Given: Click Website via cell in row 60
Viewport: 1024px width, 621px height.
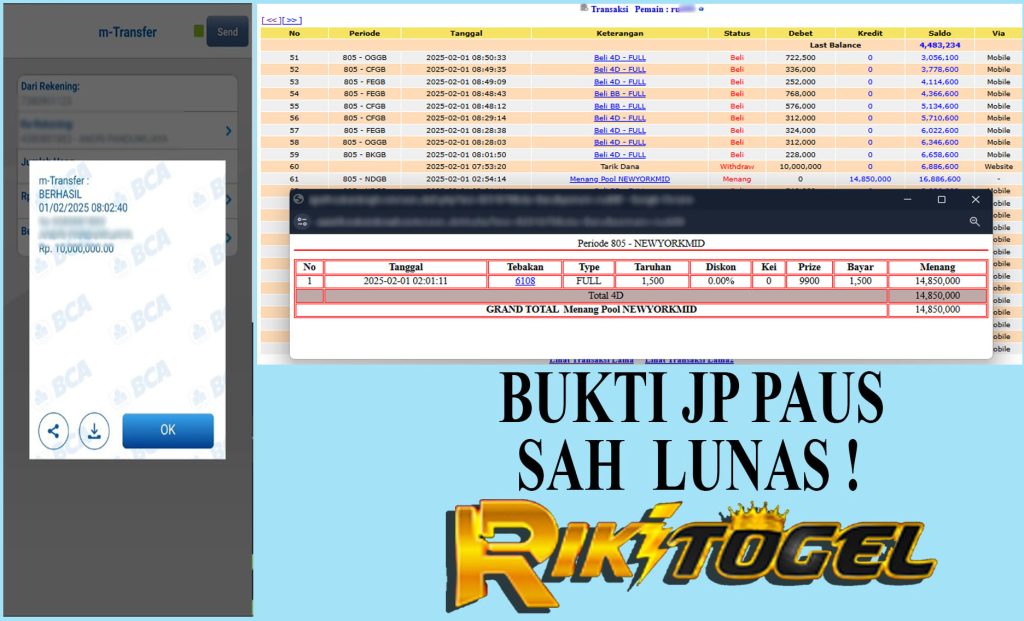Looking at the screenshot, I should [999, 167].
